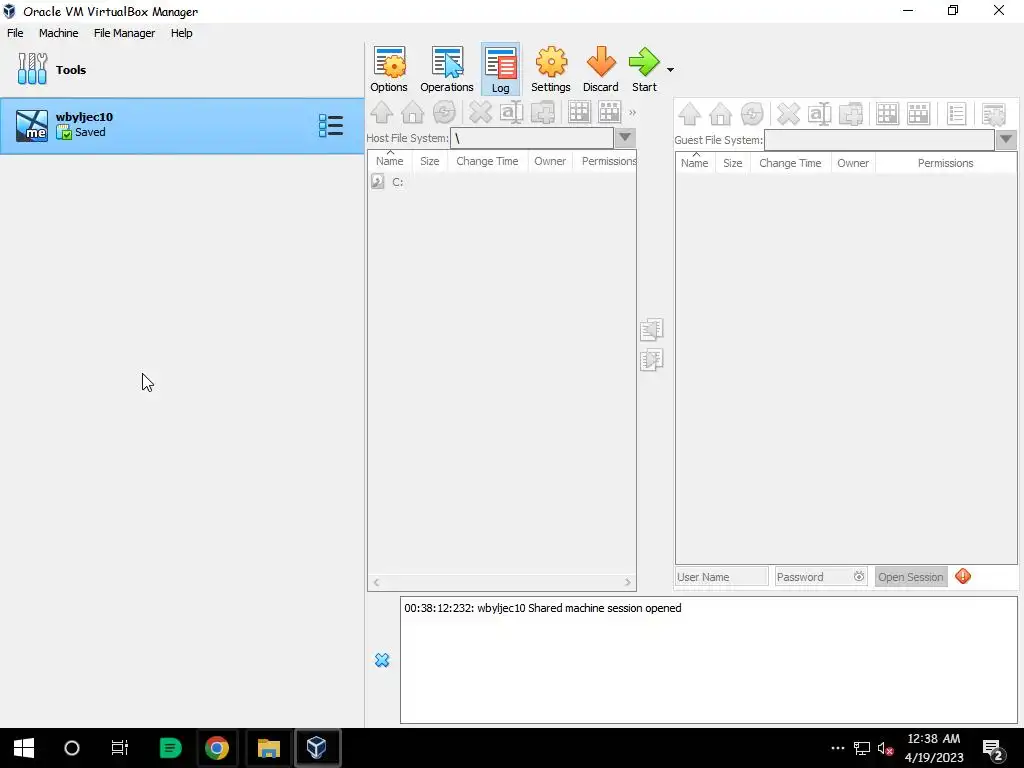Toggle the Log panel button
Viewport: 1024px width, 768px height.
[500, 69]
